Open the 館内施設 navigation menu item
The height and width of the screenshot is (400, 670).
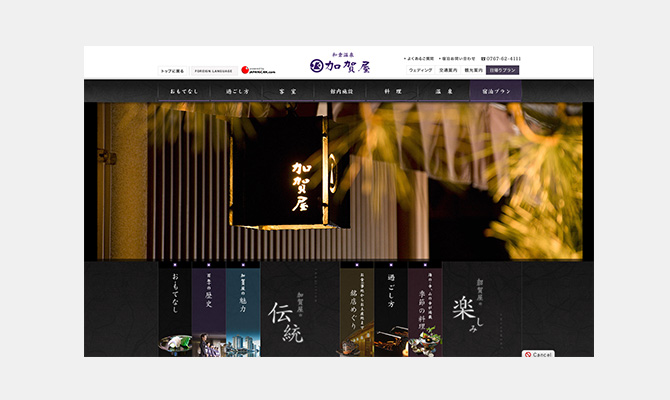point(341,91)
